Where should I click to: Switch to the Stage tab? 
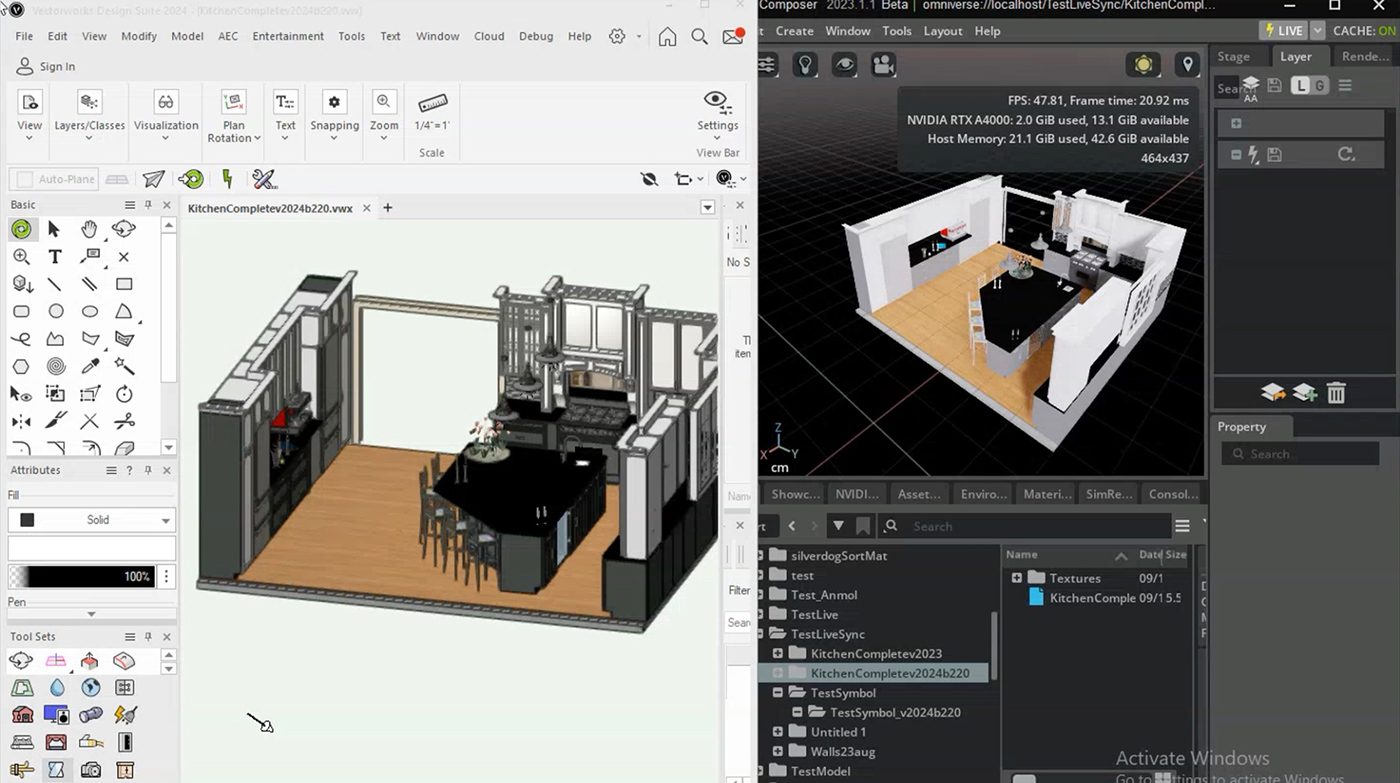pos(1233,57)
